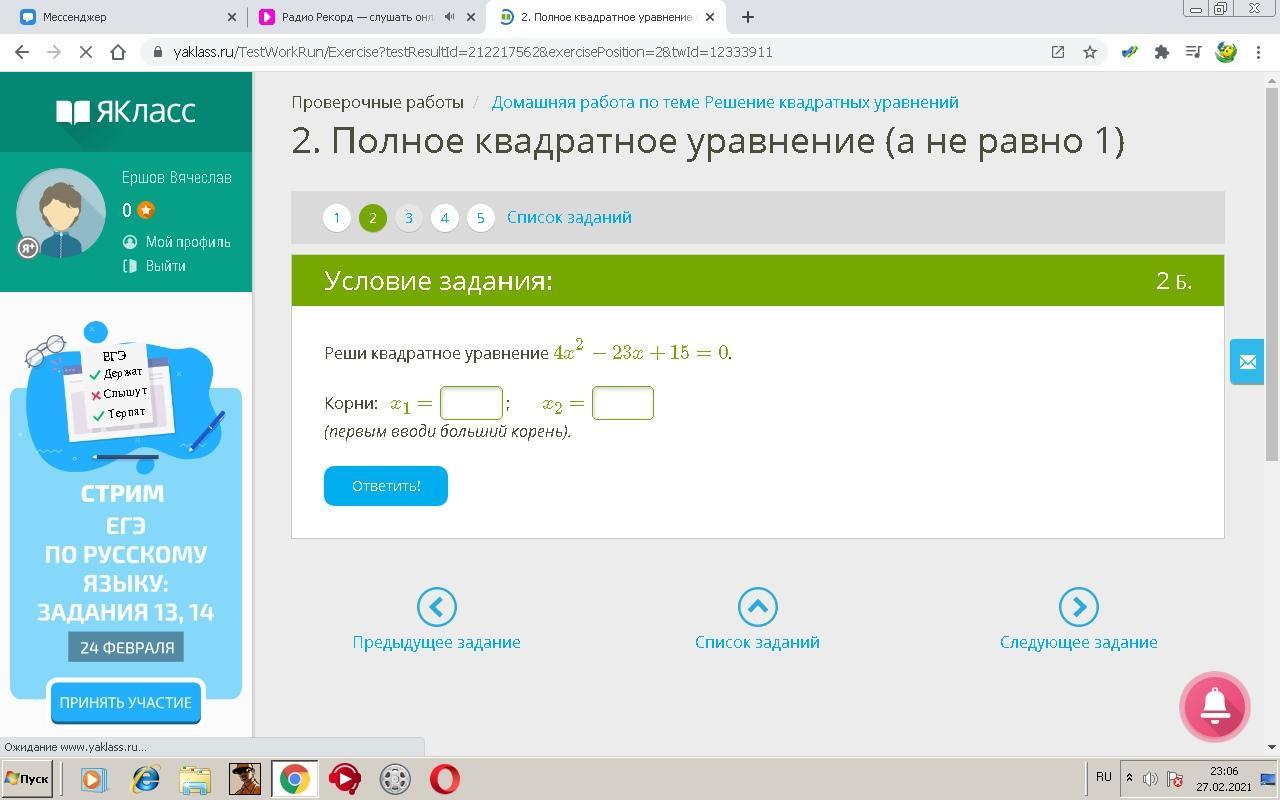Mute the Радио Рекорд tab audio
The height and width of the screenshot is (800, 1280).
(450, 17)
